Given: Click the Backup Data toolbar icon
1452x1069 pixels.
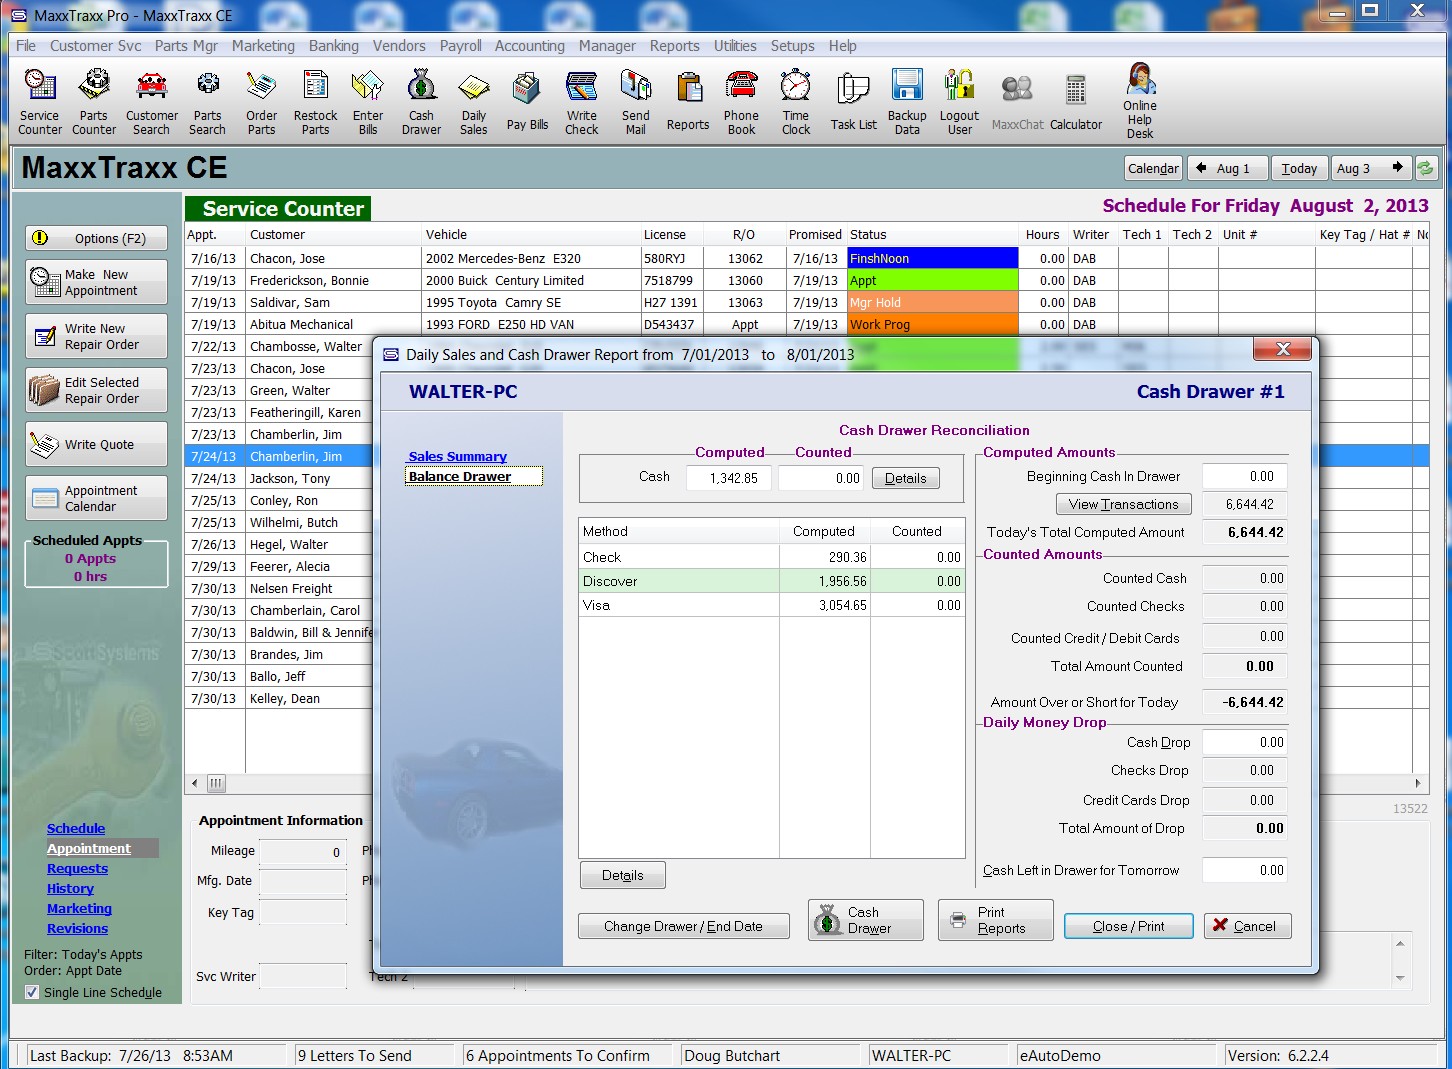Looking at the screenshot, I should [907, 102].
